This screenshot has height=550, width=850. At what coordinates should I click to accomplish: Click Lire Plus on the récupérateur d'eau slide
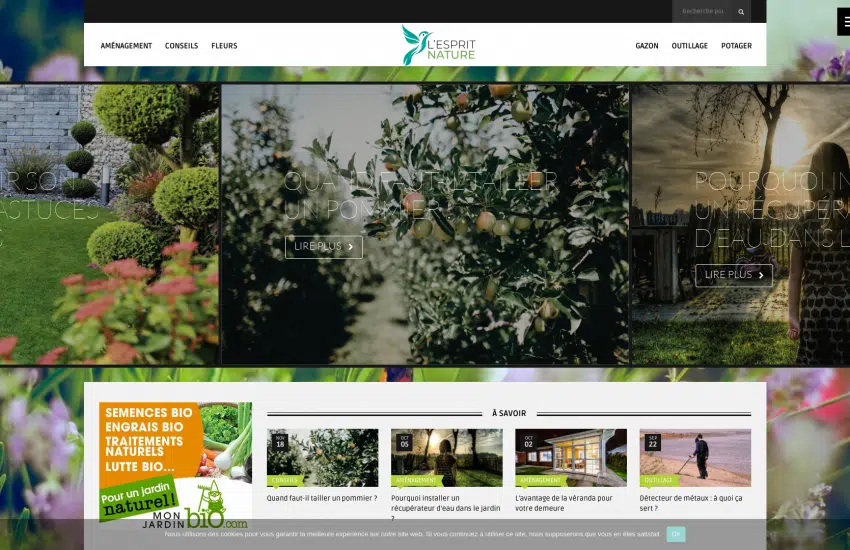point(734,275)
